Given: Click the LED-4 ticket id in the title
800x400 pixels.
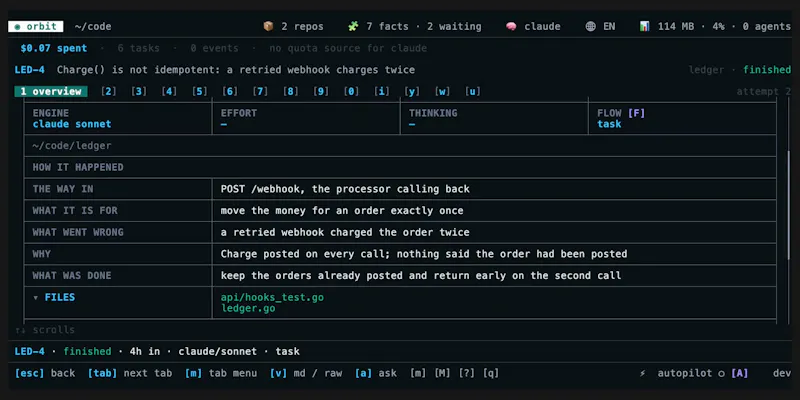Looking at the screenshot, I should click(30, 70).
